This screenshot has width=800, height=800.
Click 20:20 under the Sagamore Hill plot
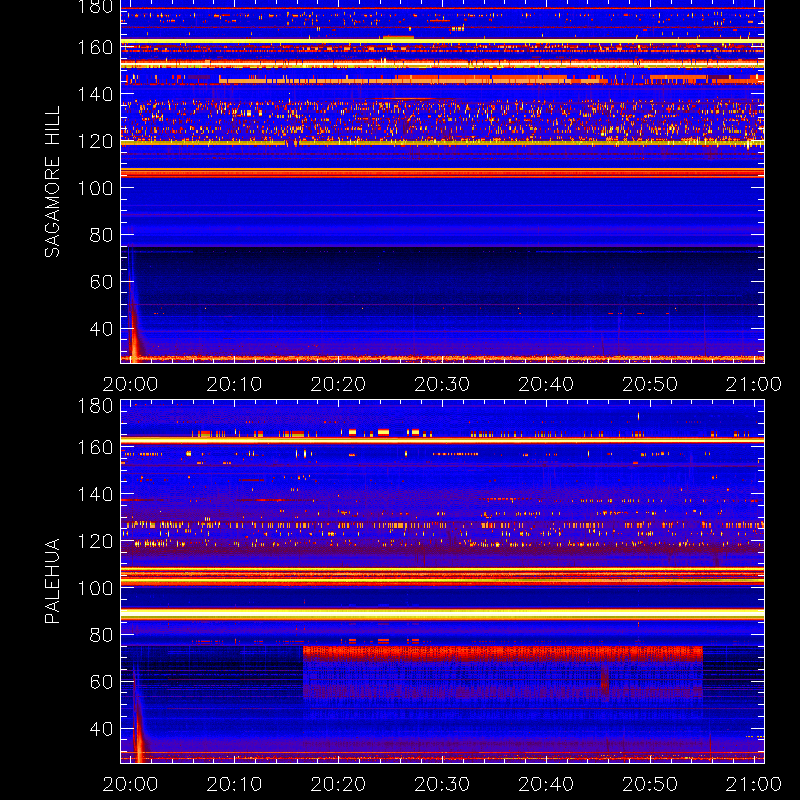pyautogui.click(x=338, y=384)
